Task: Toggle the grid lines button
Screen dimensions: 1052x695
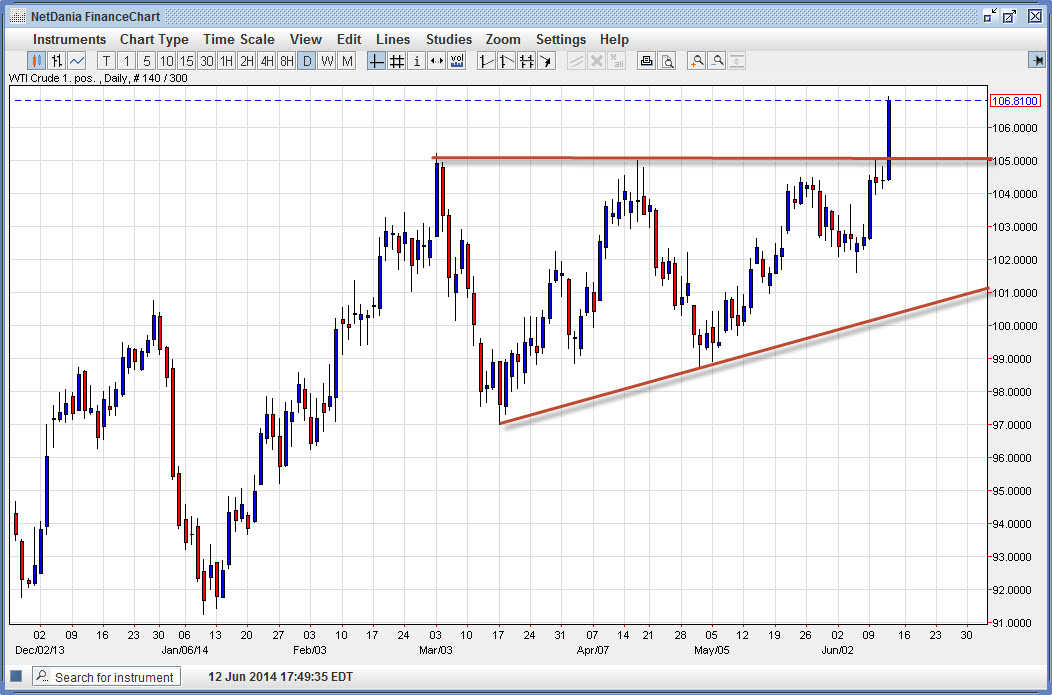Action: coord(396,61)
